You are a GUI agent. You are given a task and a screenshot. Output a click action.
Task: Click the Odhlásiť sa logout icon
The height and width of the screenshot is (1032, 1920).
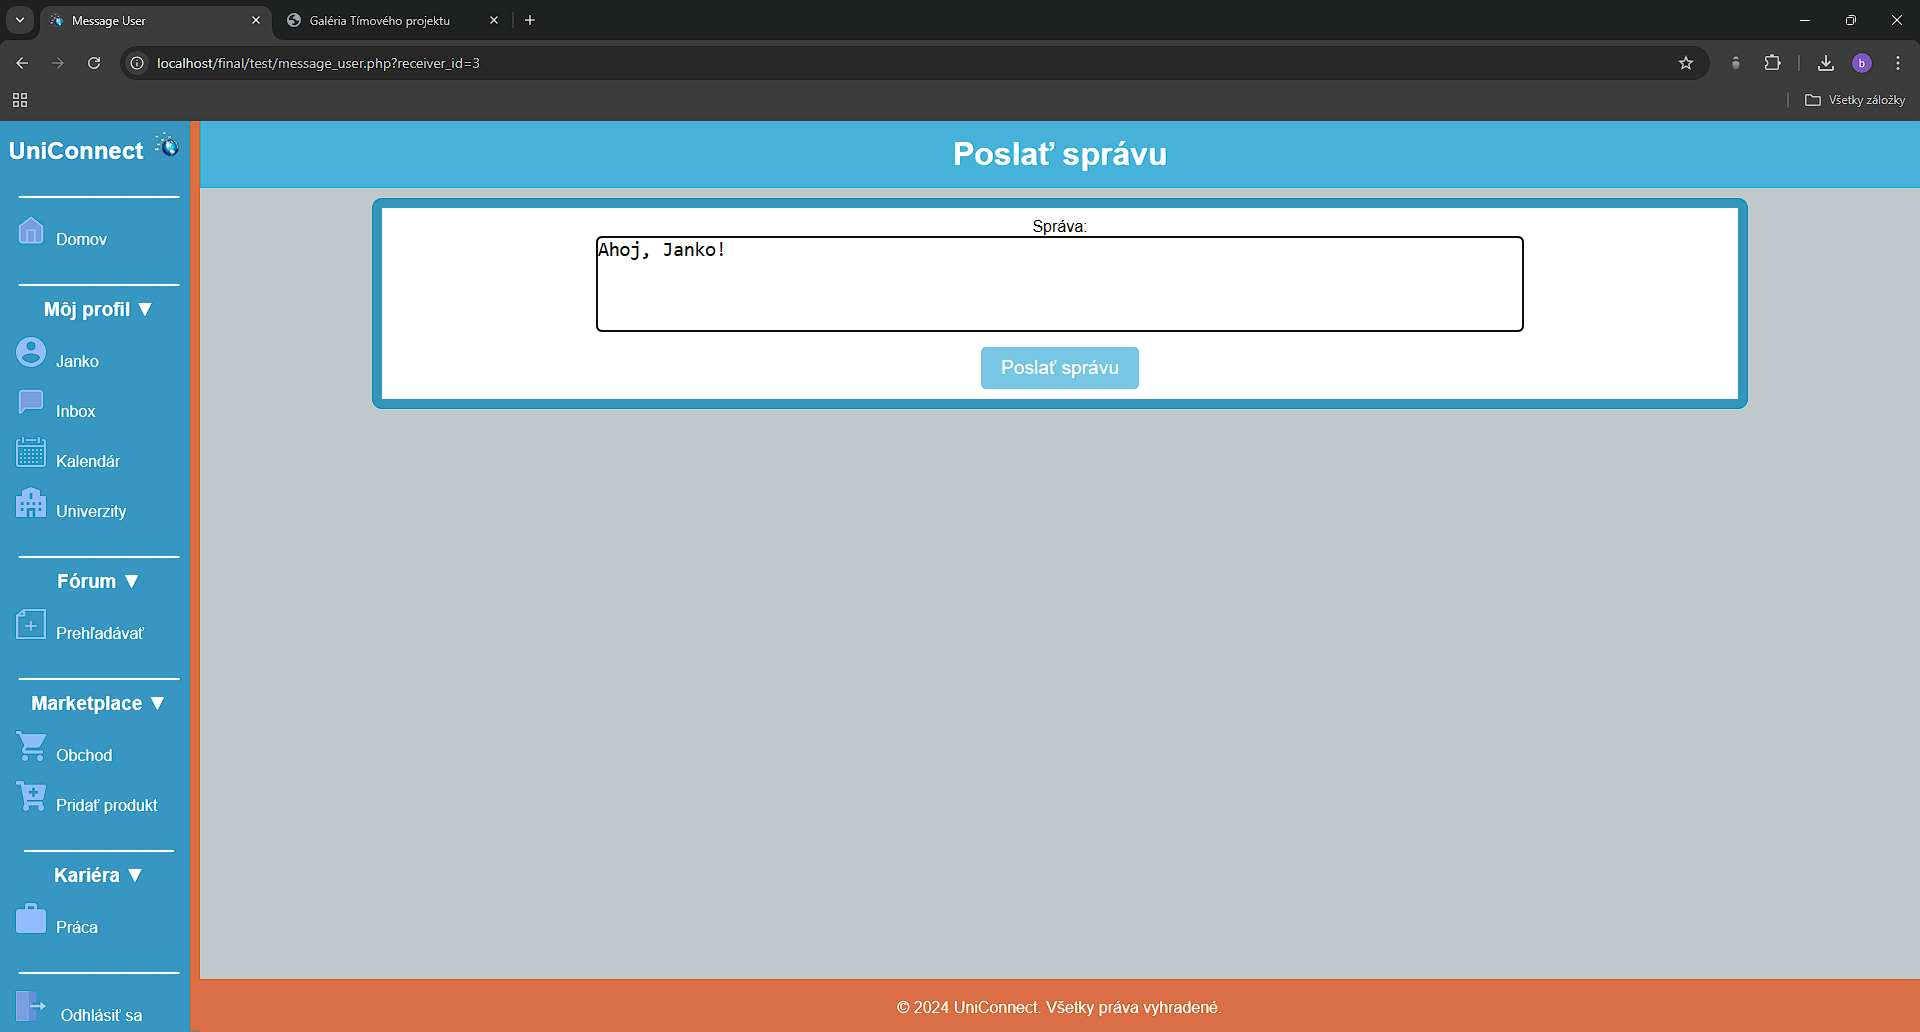pos(31,1006)
